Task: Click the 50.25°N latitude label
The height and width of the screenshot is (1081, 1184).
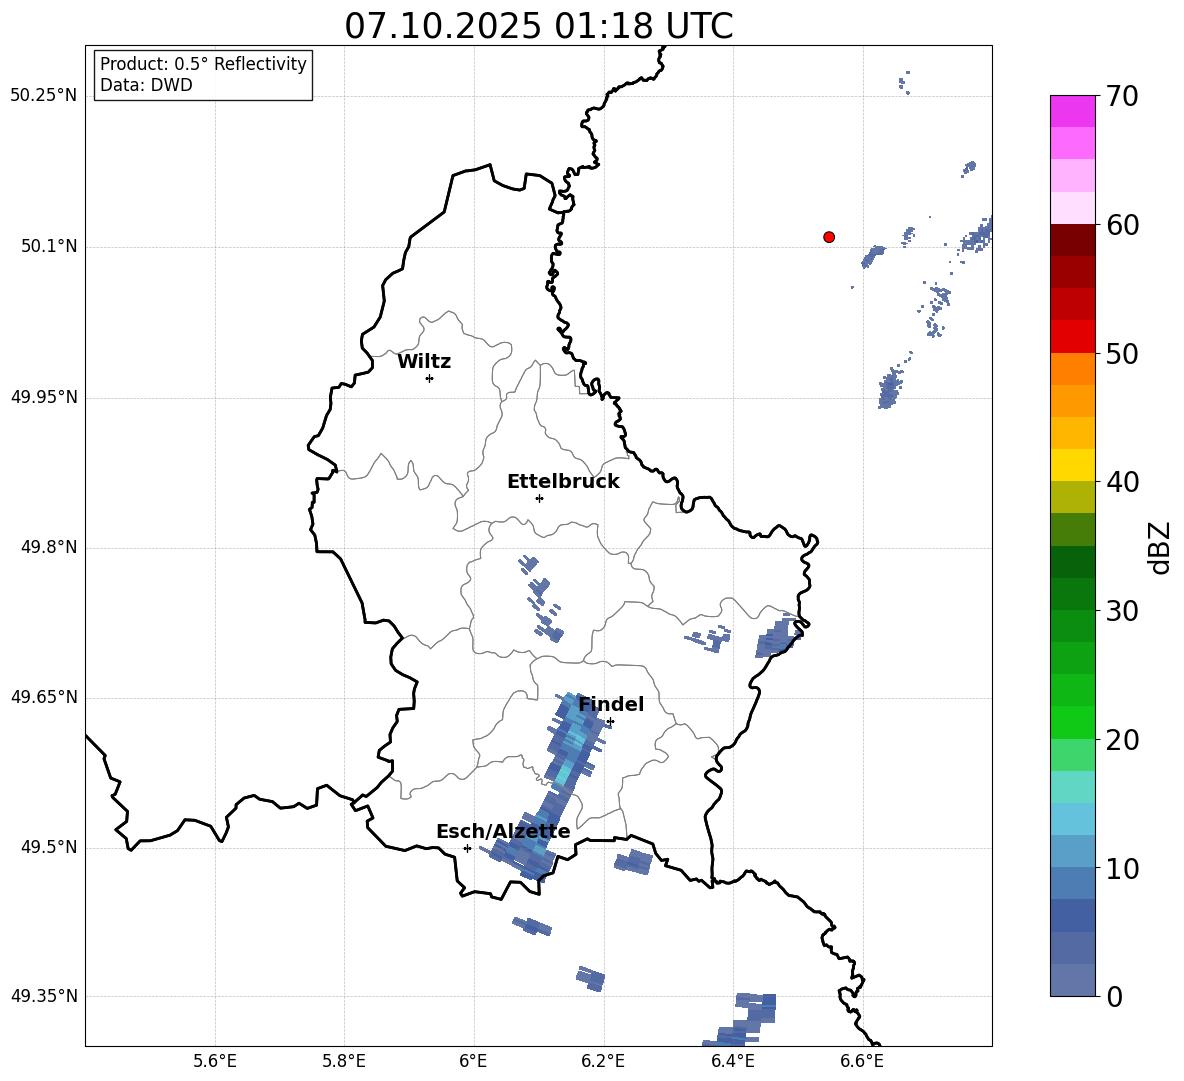Action: 44,96
